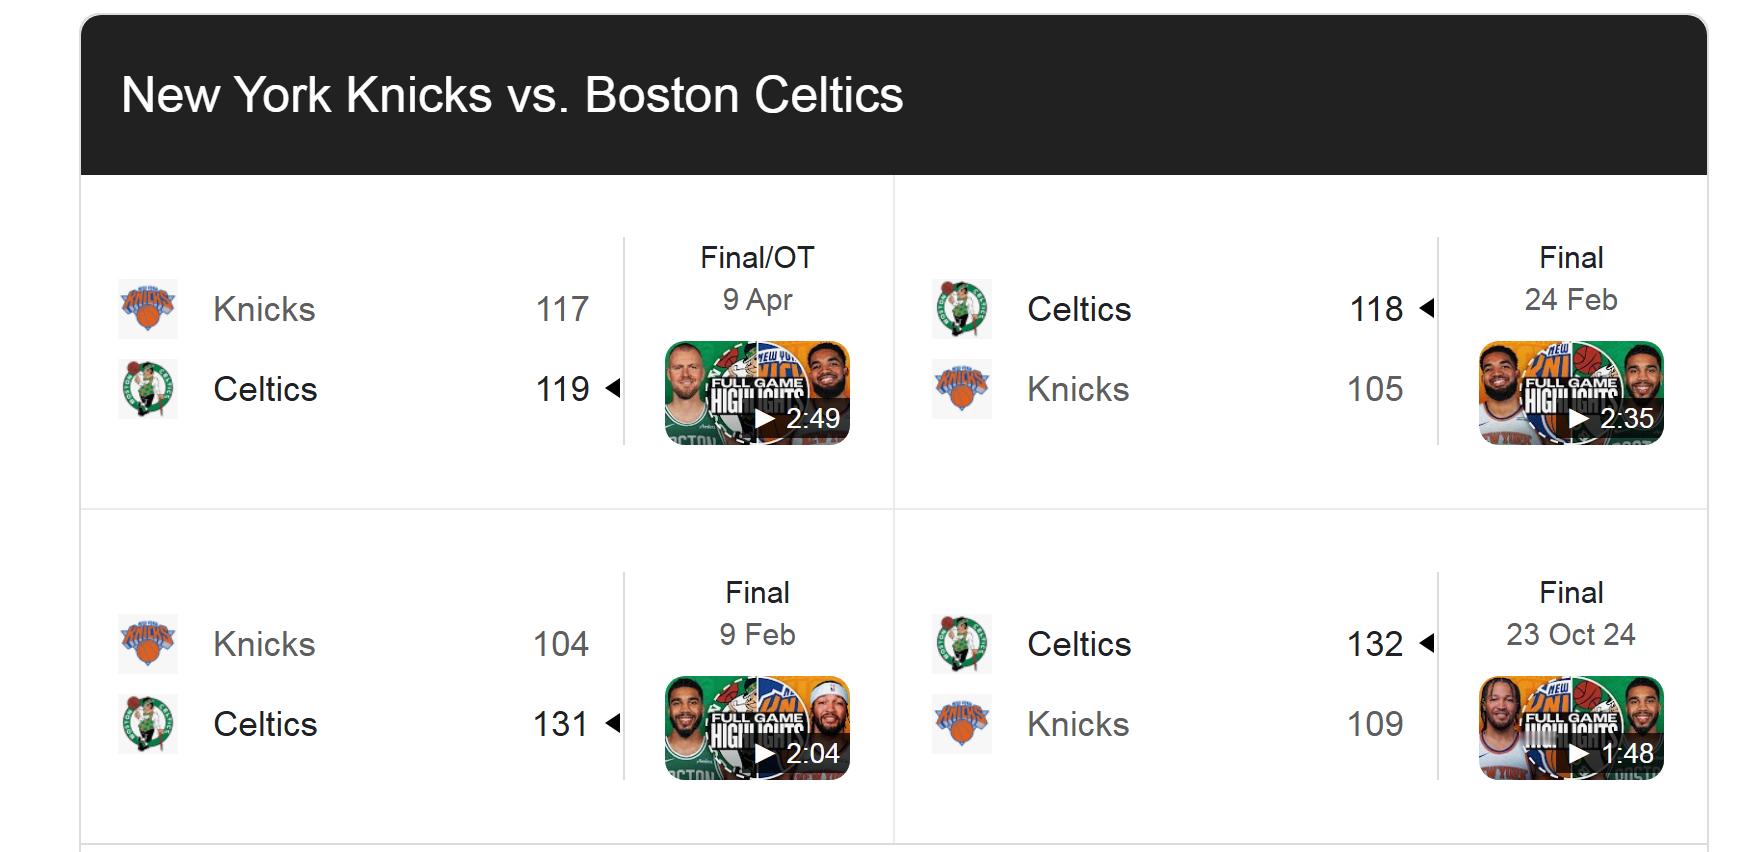Click Celtics logo in 24 Feb game
The image size is (1762, 852).
tap(962, 308)
